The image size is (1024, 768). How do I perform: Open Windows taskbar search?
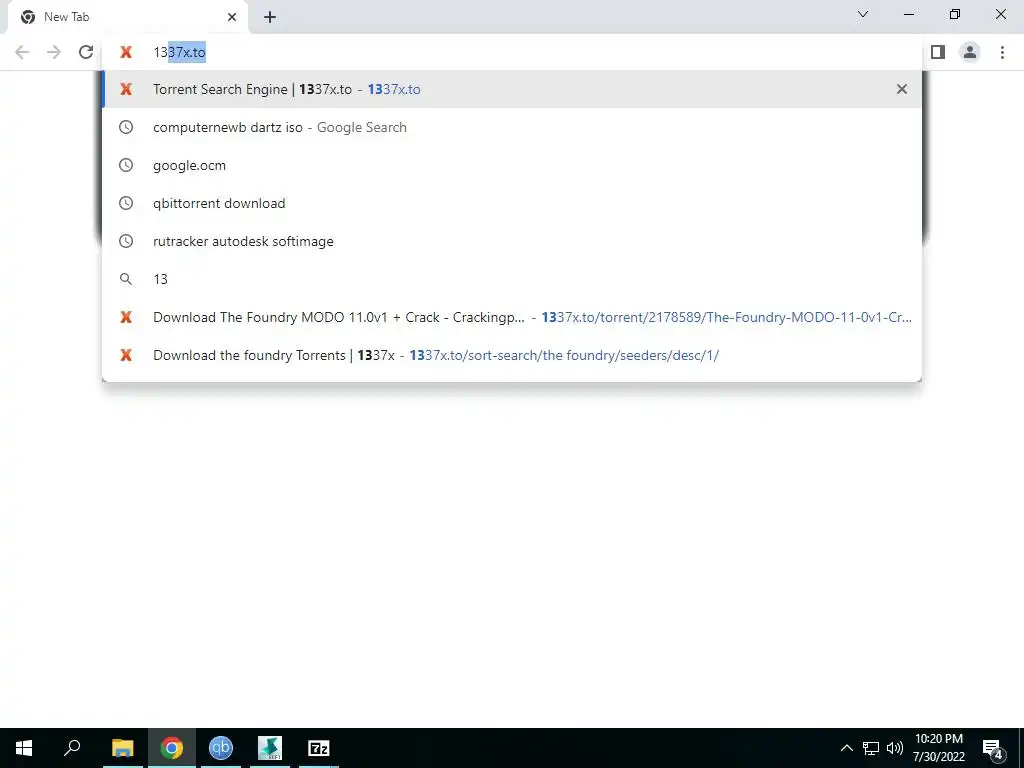[72, 748]
